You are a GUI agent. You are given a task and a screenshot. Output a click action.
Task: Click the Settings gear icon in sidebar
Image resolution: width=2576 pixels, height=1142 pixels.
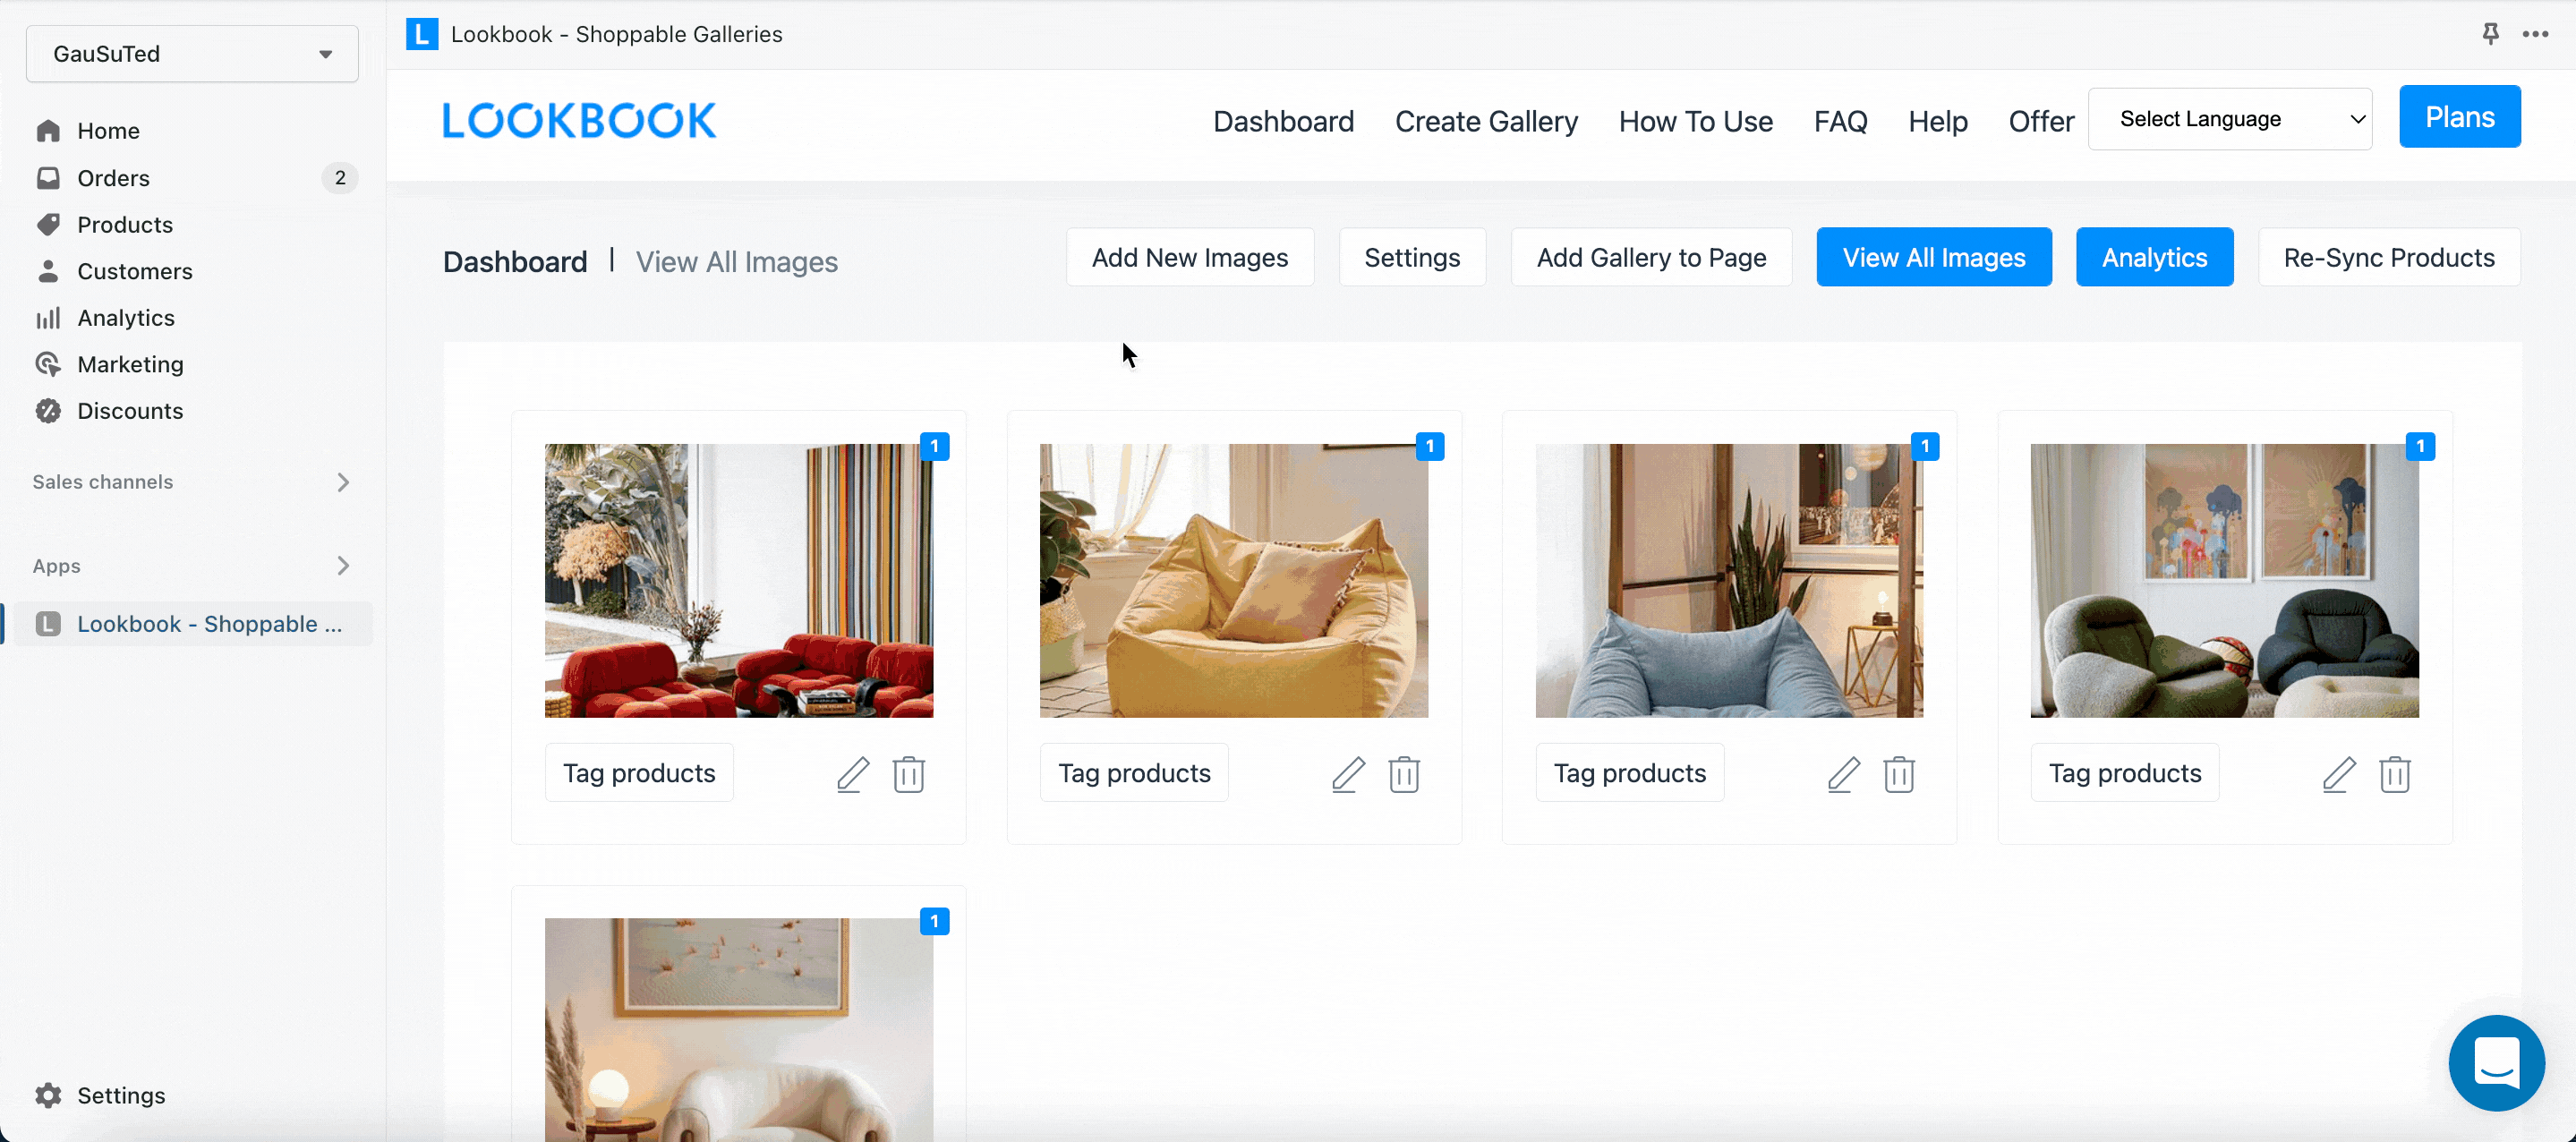[48, 1095]
